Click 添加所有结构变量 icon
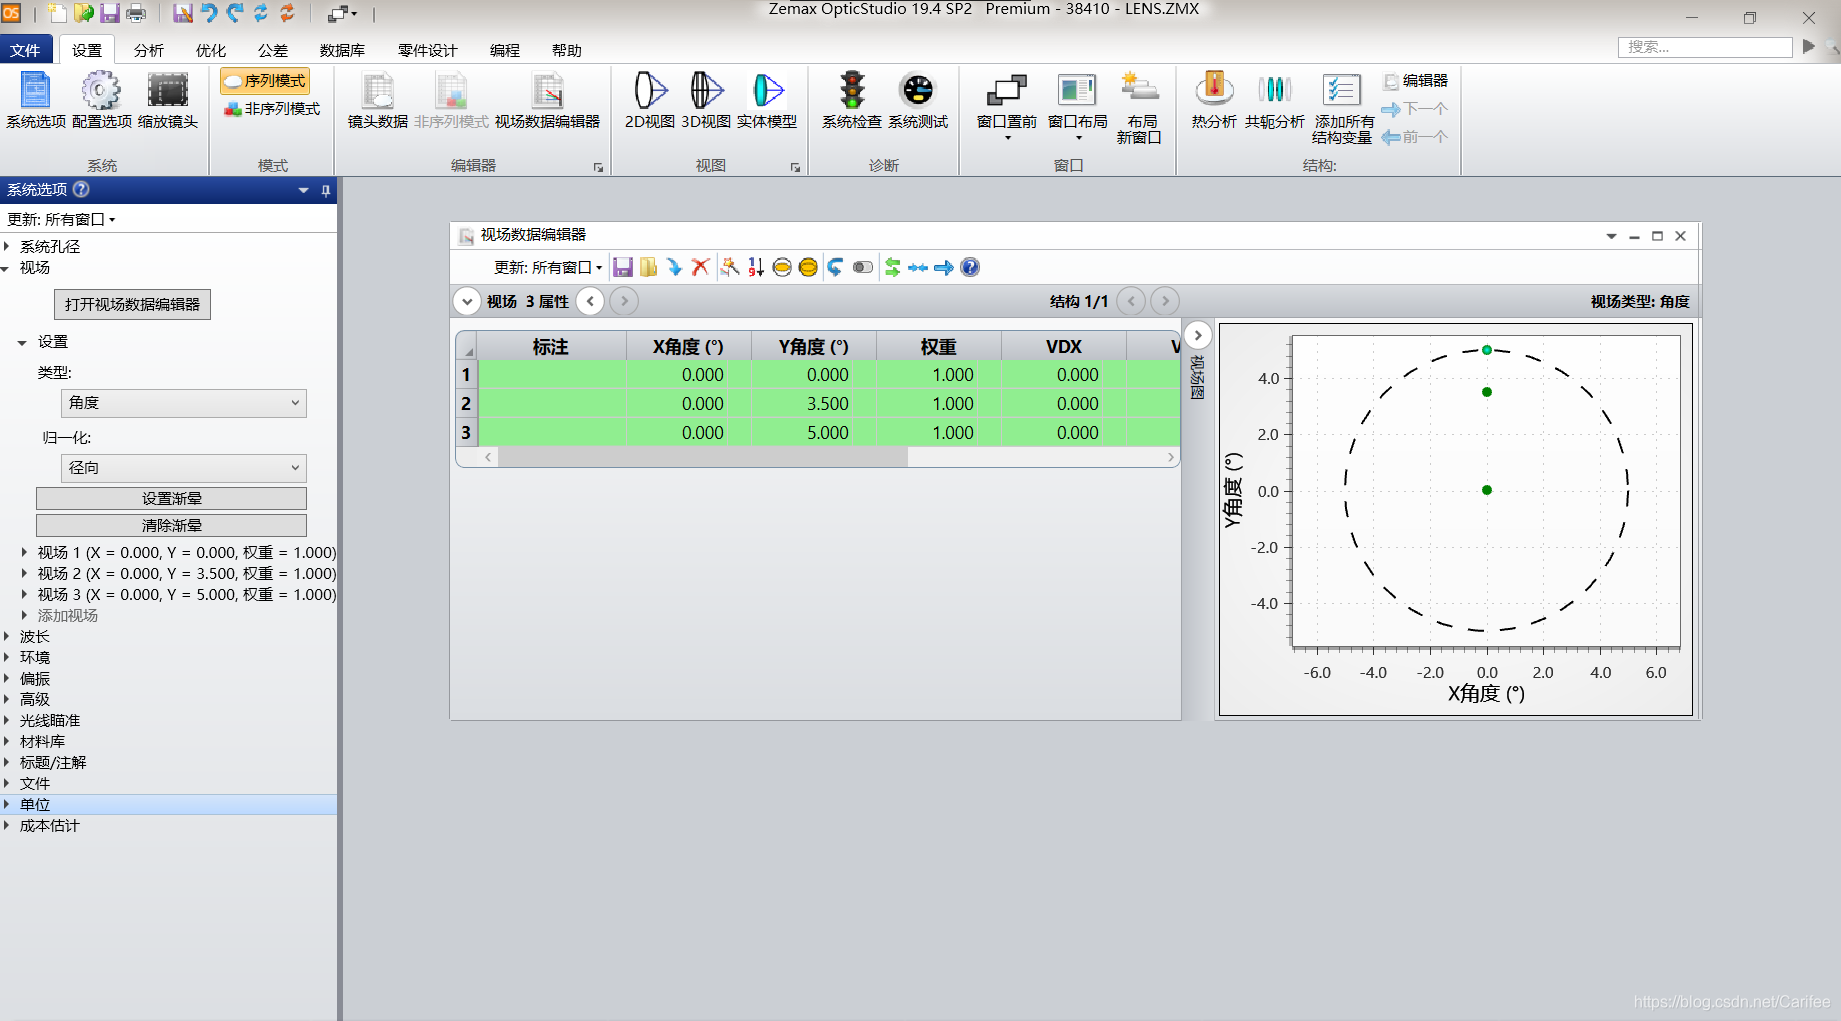Viewport: 1841px width, 1021px height. click(x=1342, y=108)
